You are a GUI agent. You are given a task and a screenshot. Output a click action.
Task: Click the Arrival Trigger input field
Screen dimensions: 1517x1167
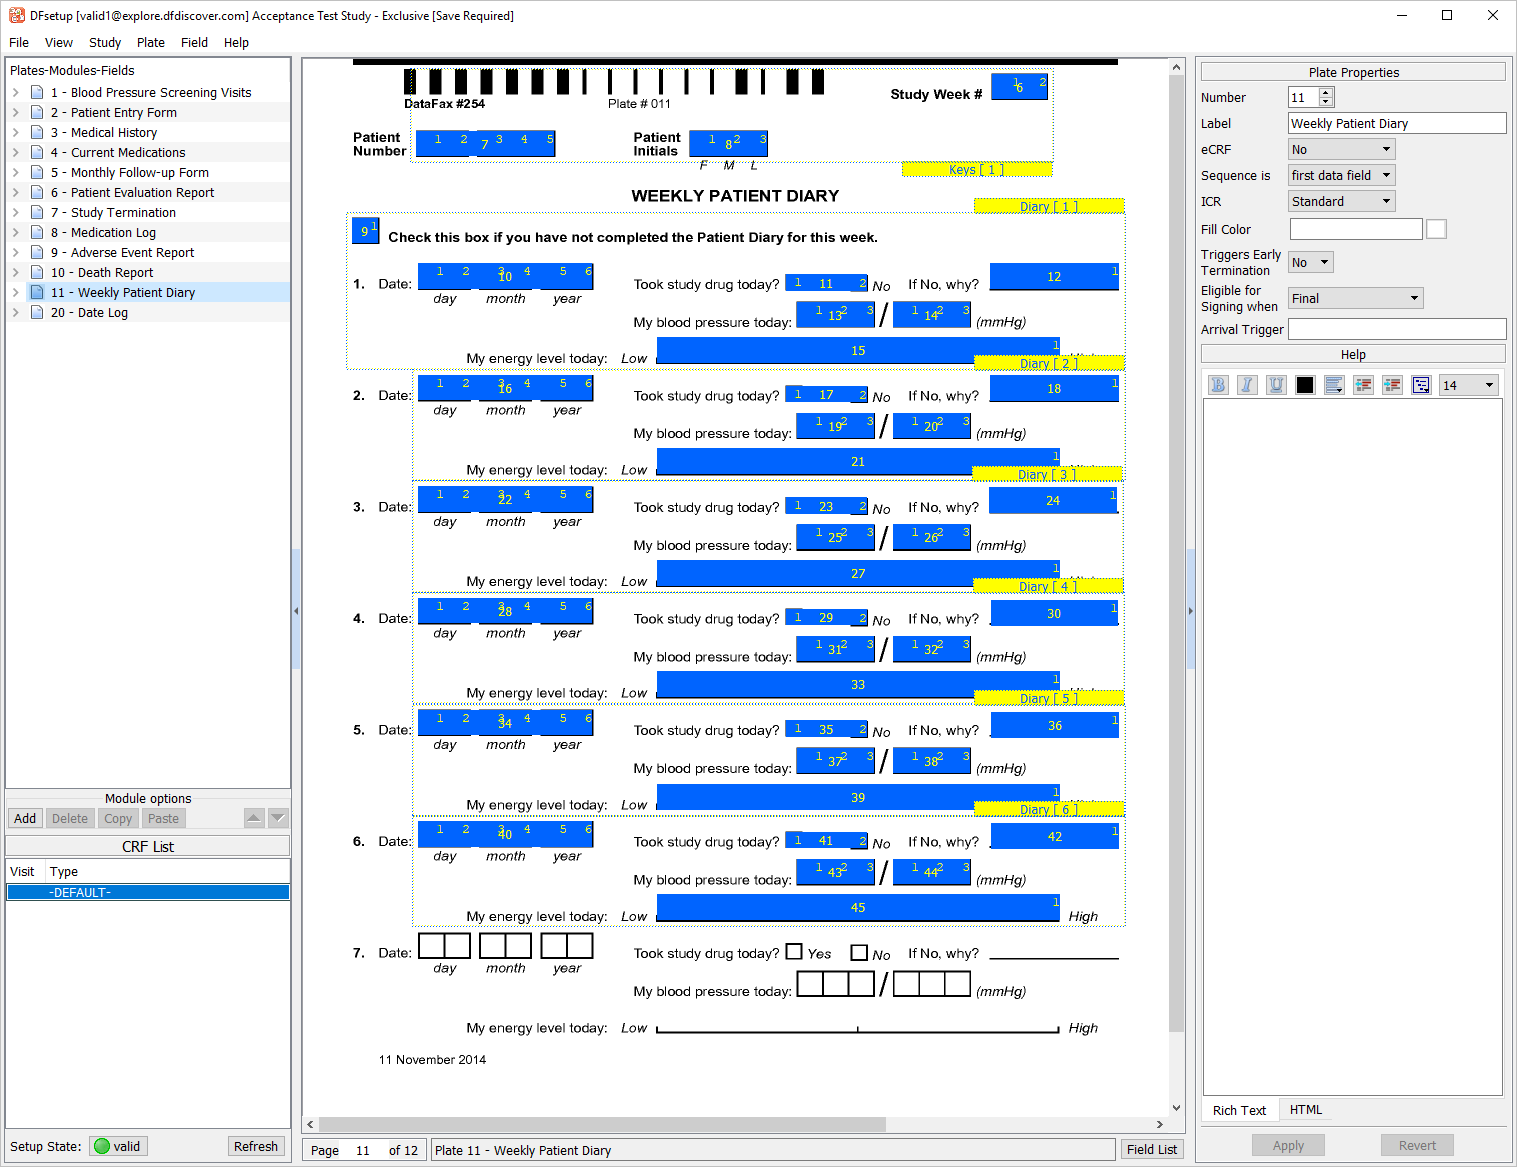(1396, 329)
